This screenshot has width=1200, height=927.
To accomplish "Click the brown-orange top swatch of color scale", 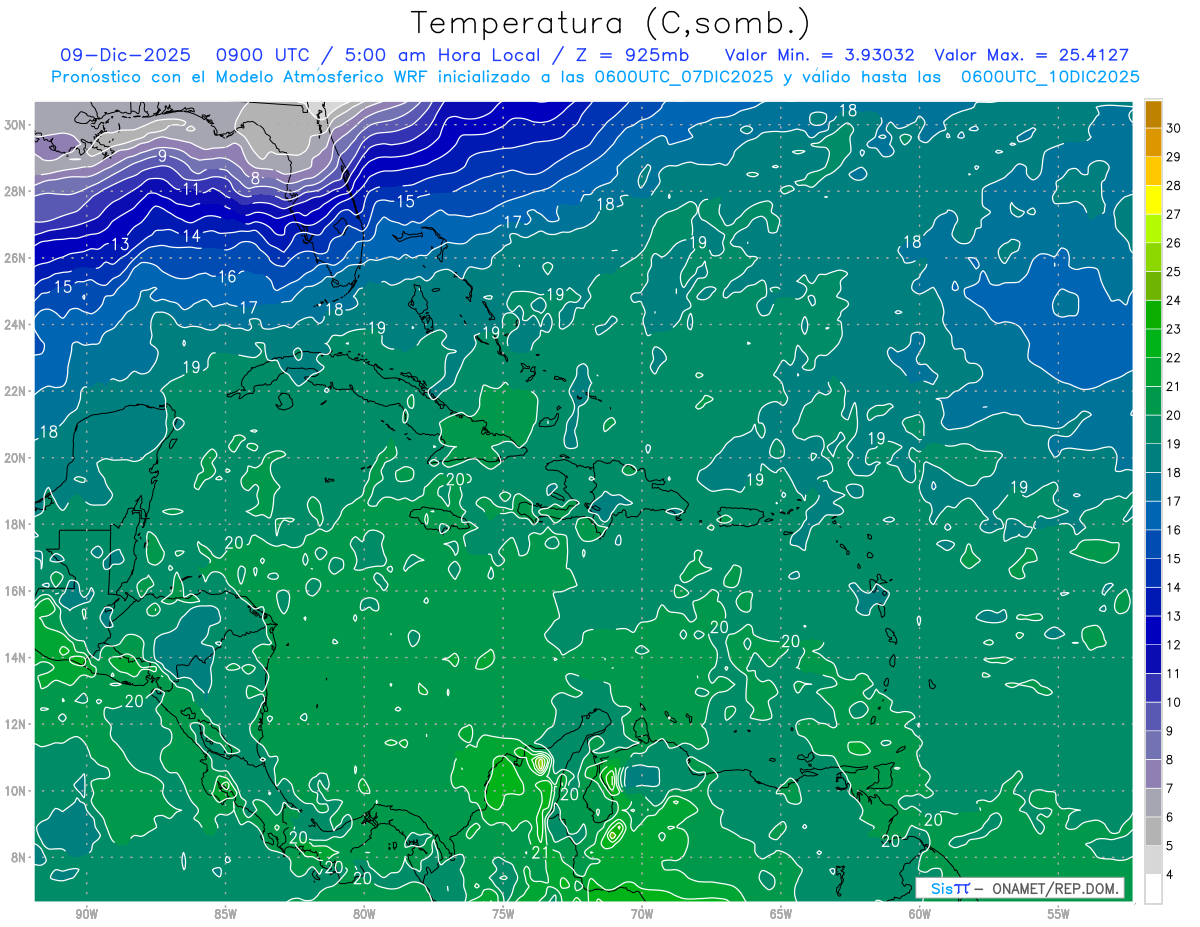I will pyautogui.click(x=1153, y=114).
